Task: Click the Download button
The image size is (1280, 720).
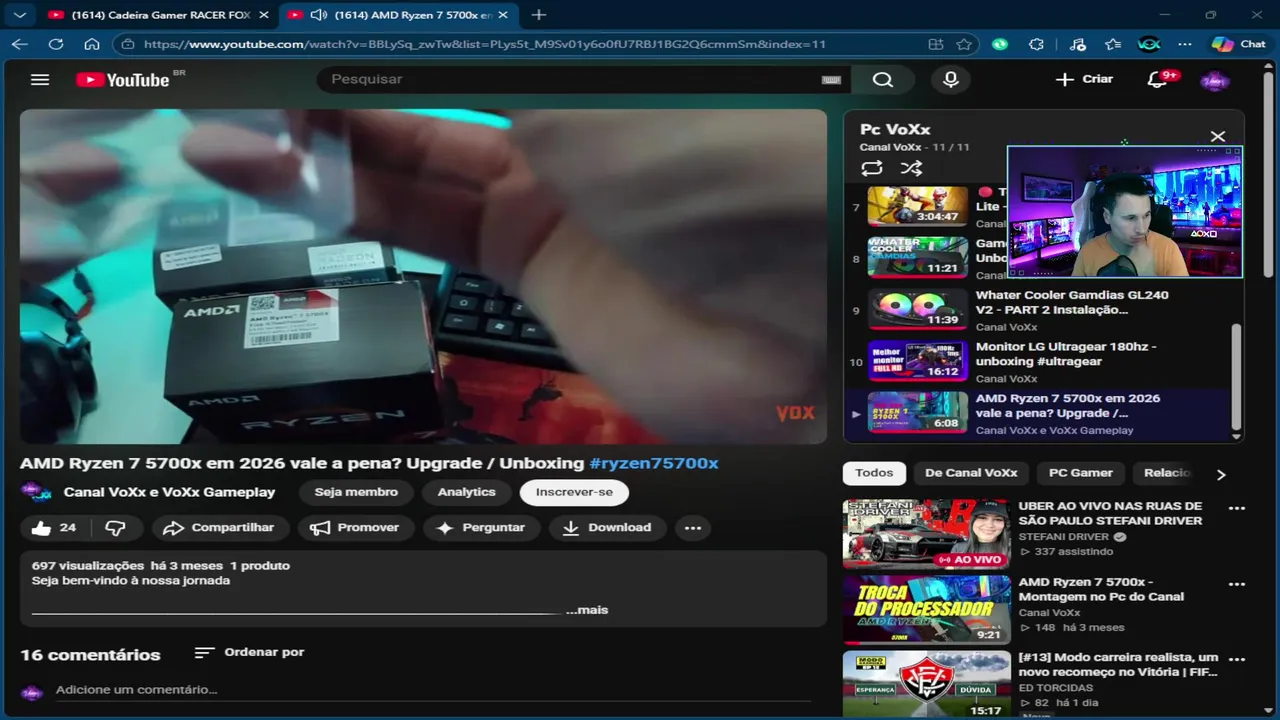Action: tap(607, 528)
